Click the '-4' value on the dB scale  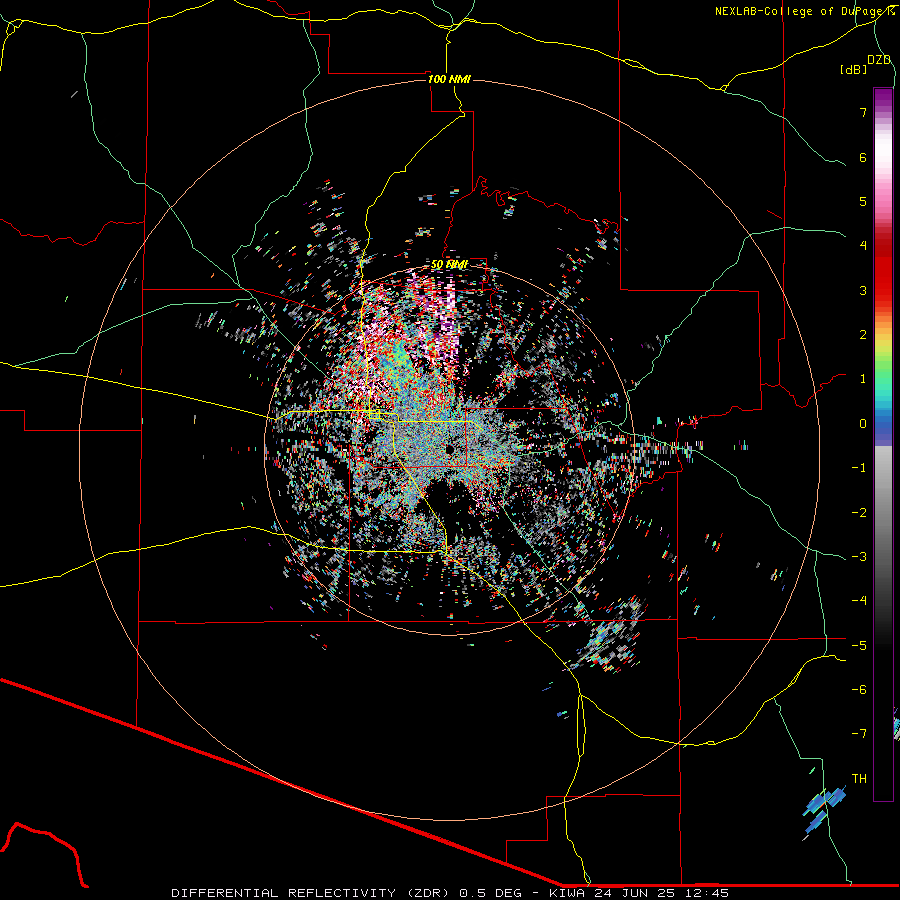click(859, 601)
